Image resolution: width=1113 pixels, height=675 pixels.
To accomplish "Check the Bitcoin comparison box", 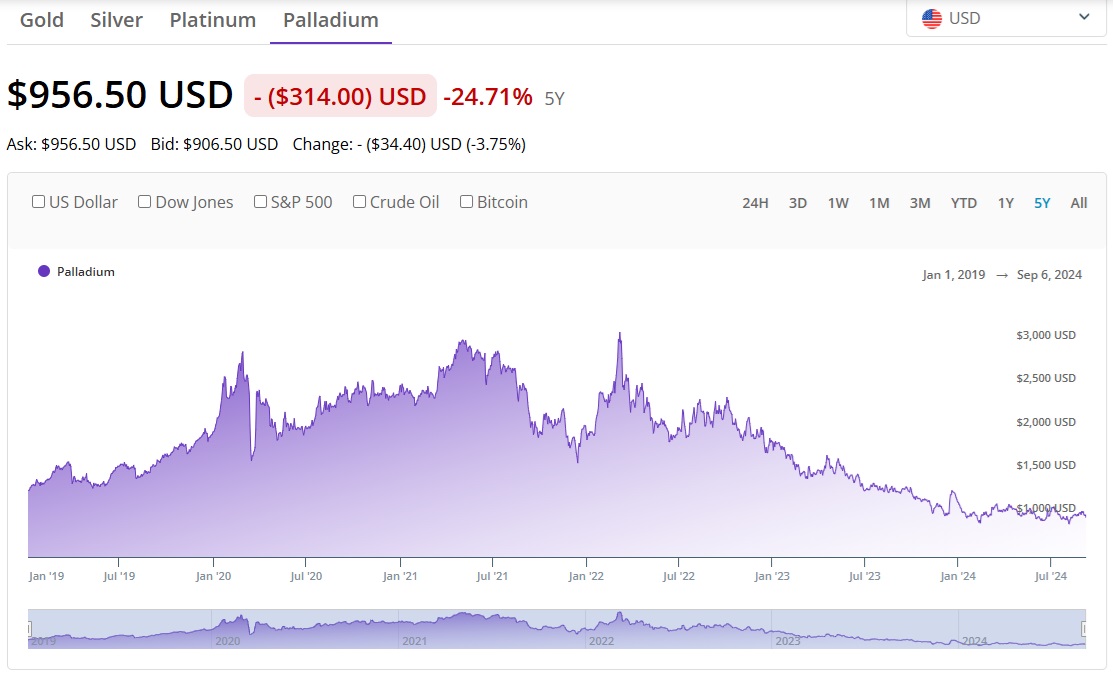I will coord(466,202).
